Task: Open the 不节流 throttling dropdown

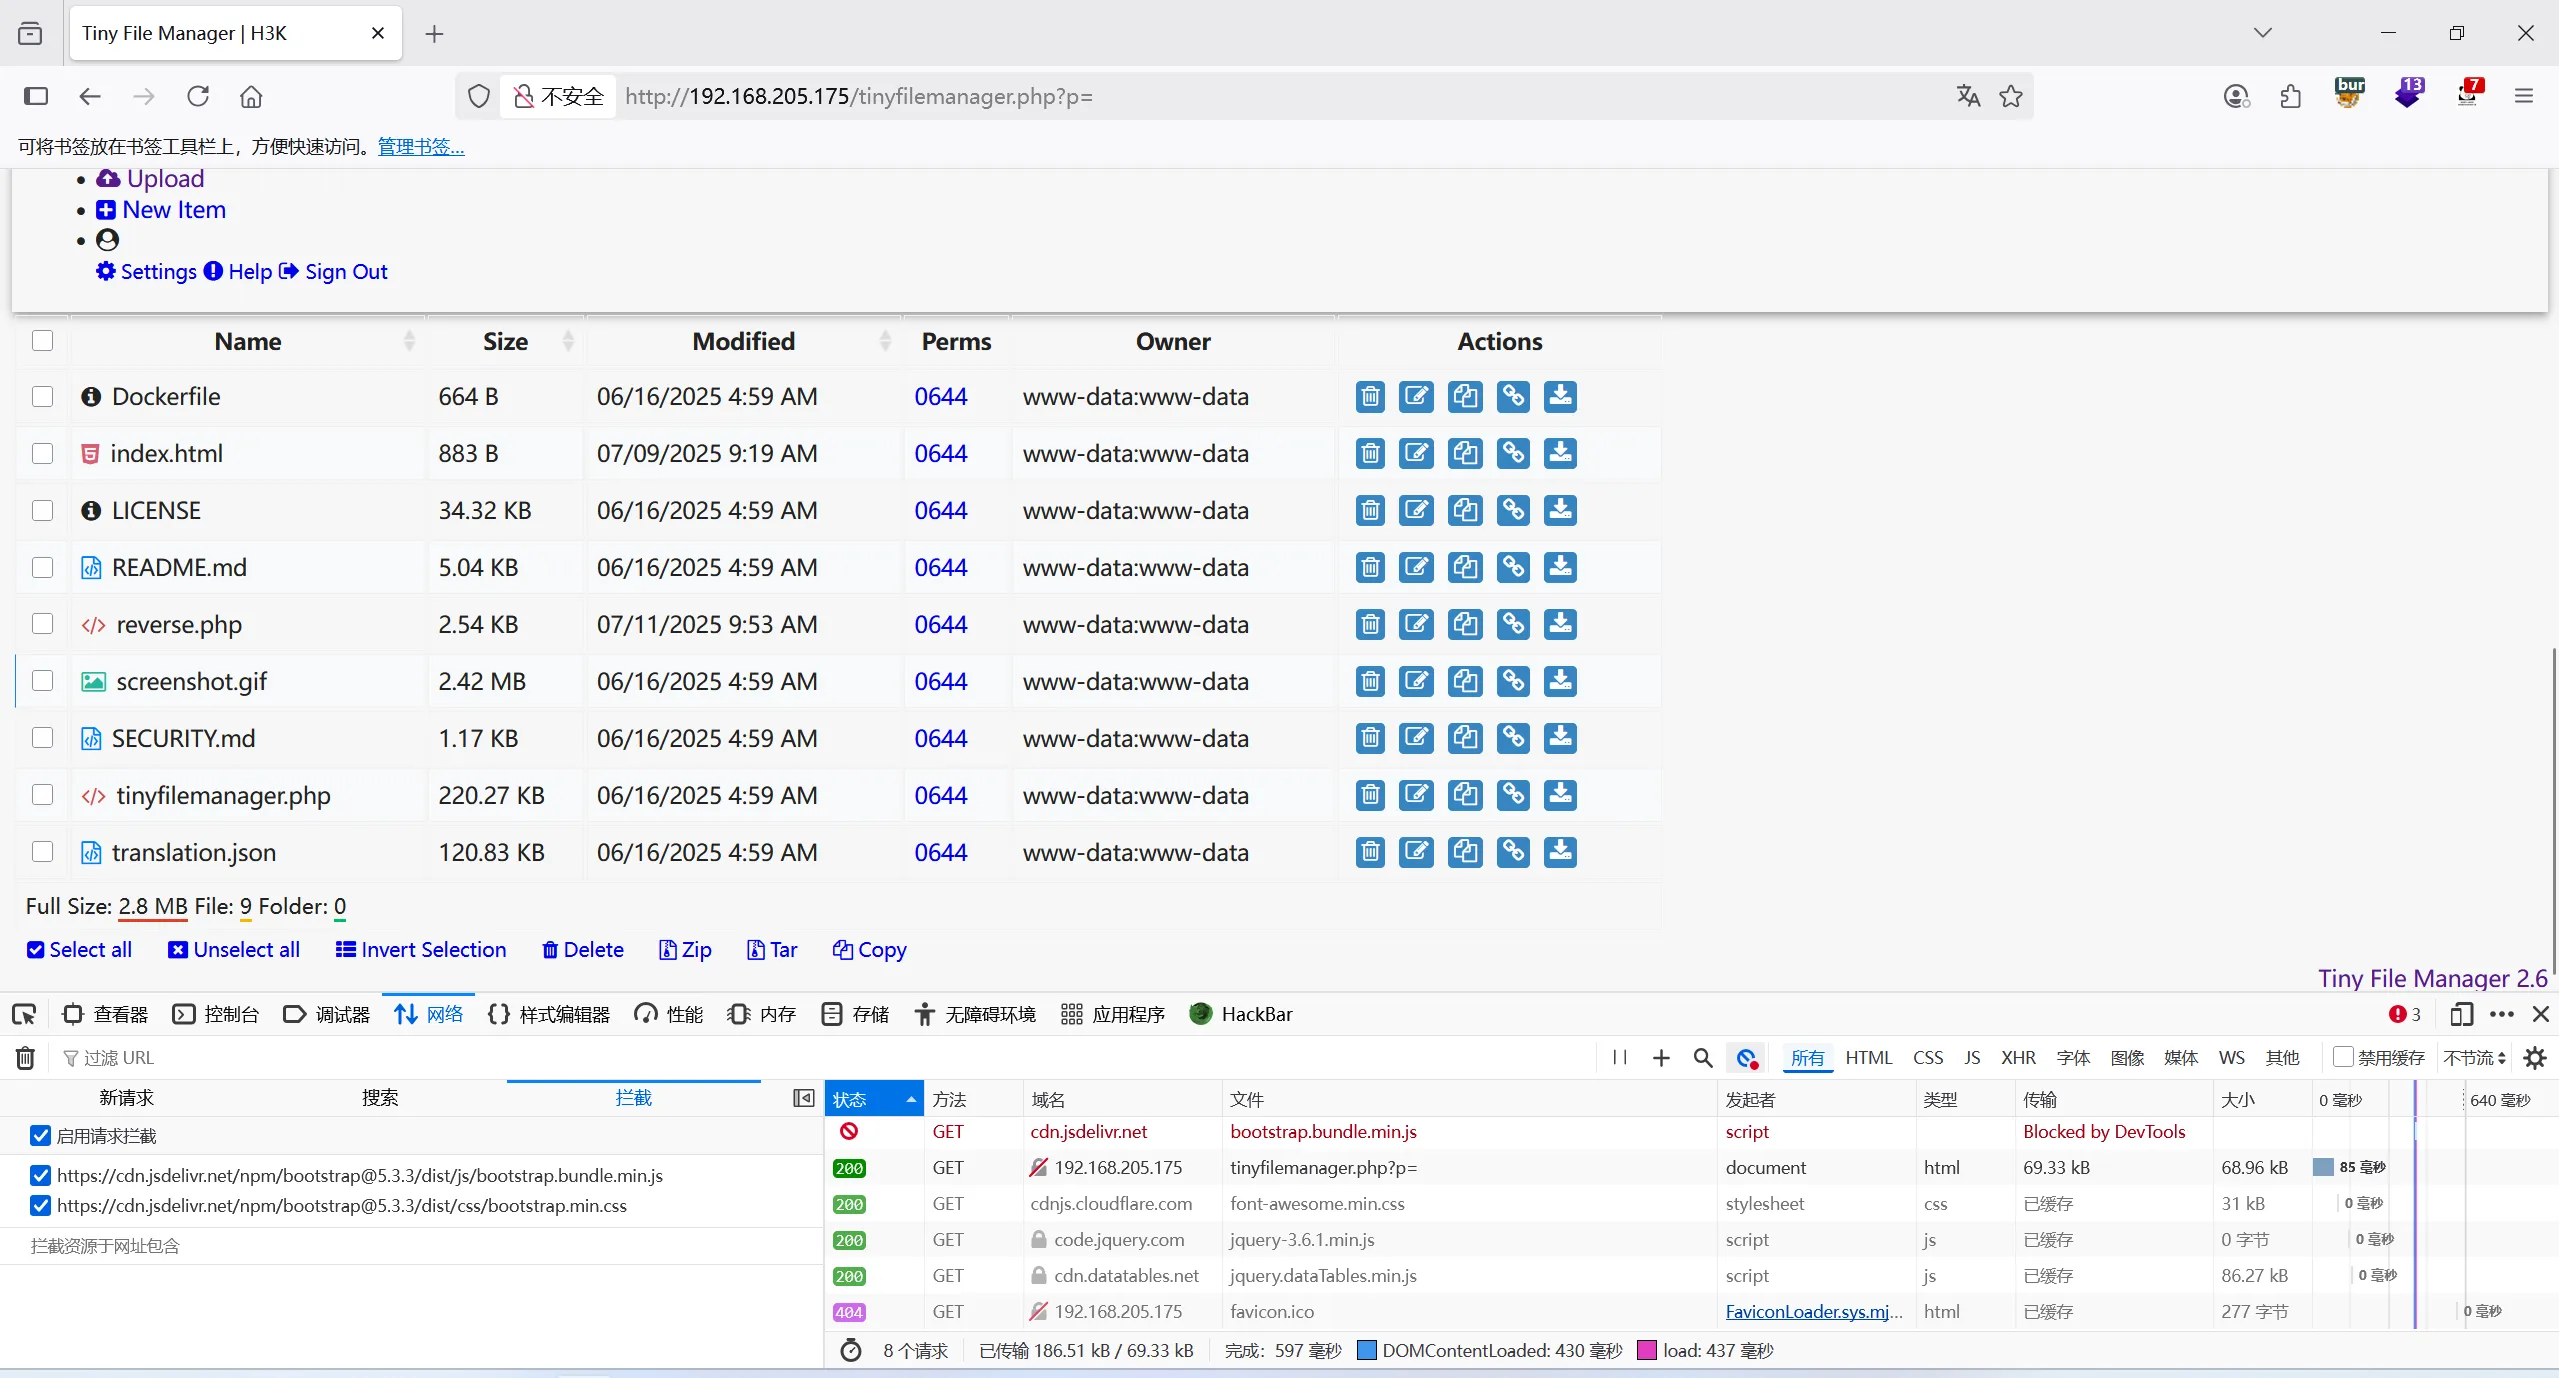Action: point(2474,1058)
